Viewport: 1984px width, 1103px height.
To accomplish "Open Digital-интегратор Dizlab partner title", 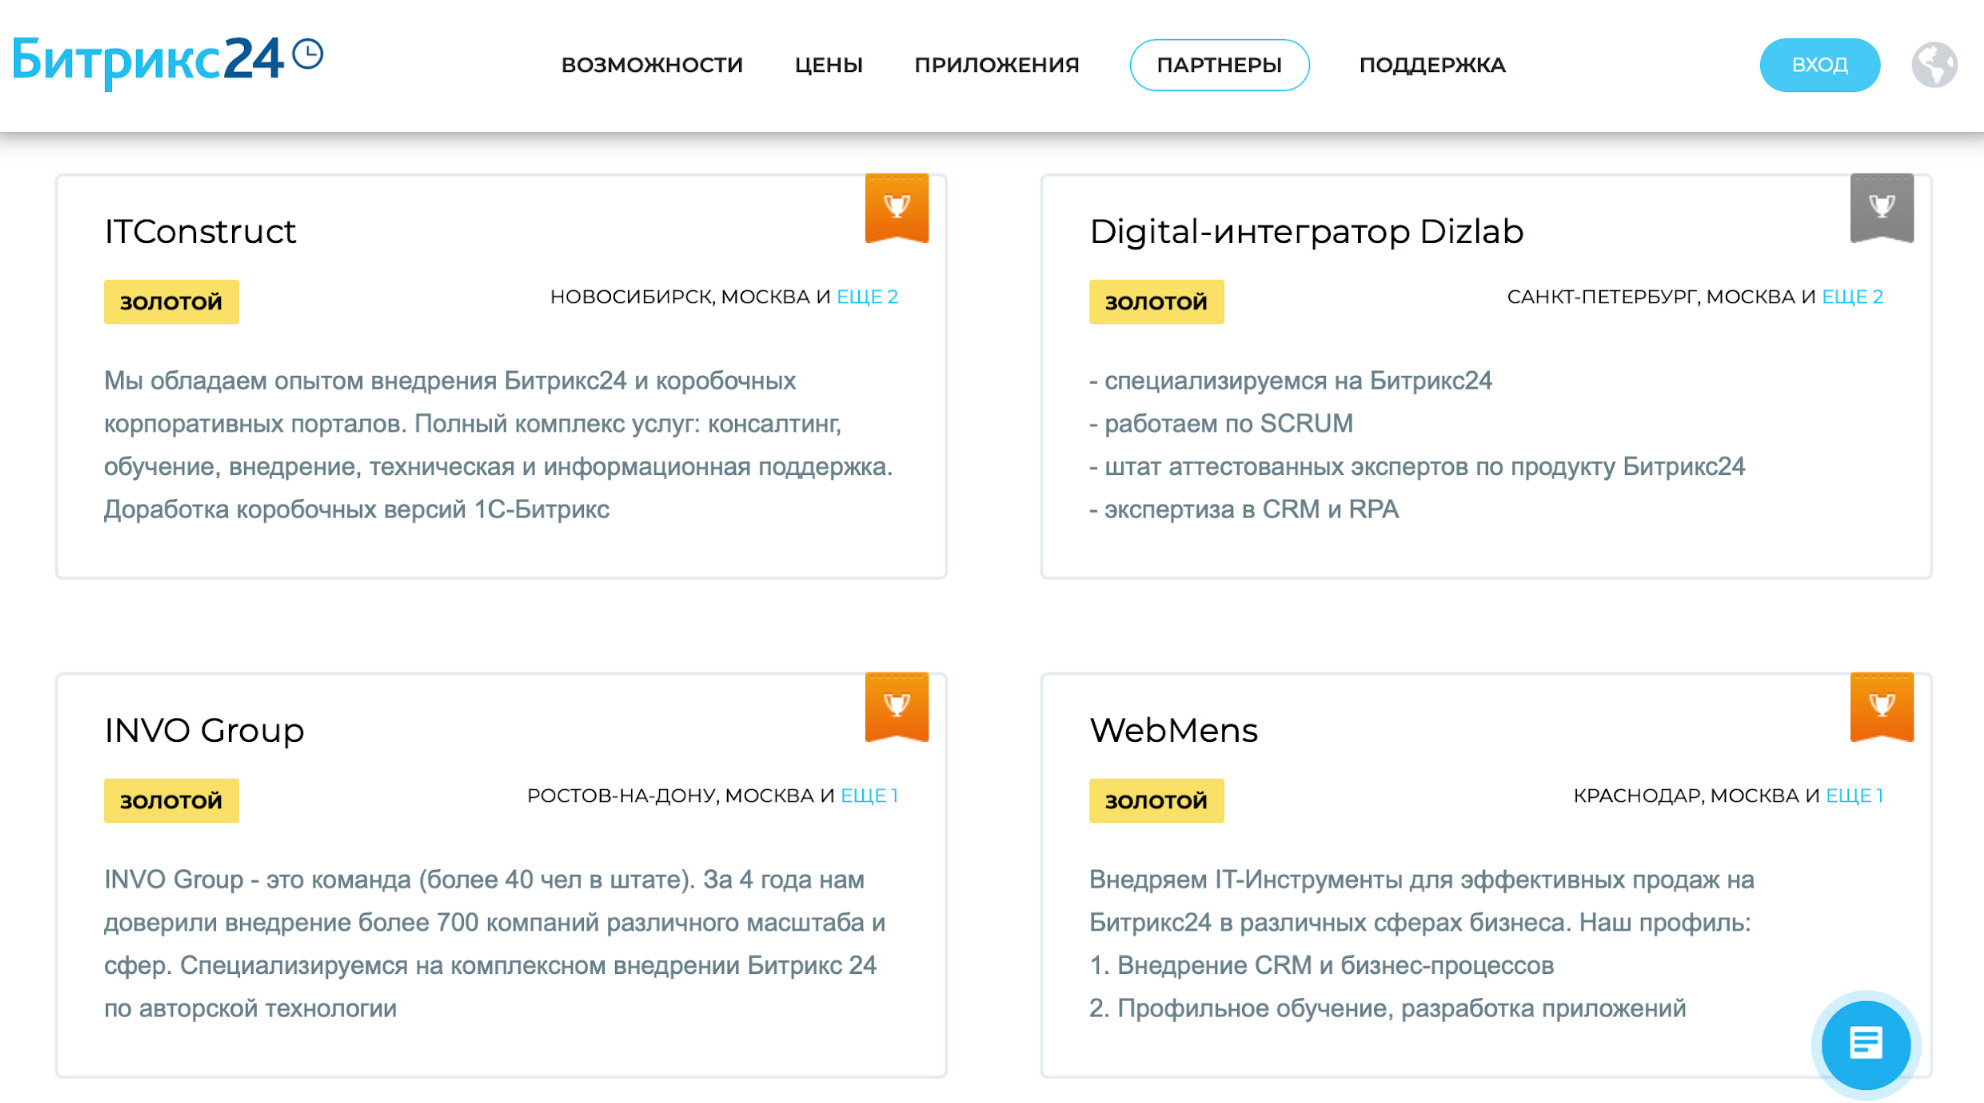I will click(x=1306, y=232).
